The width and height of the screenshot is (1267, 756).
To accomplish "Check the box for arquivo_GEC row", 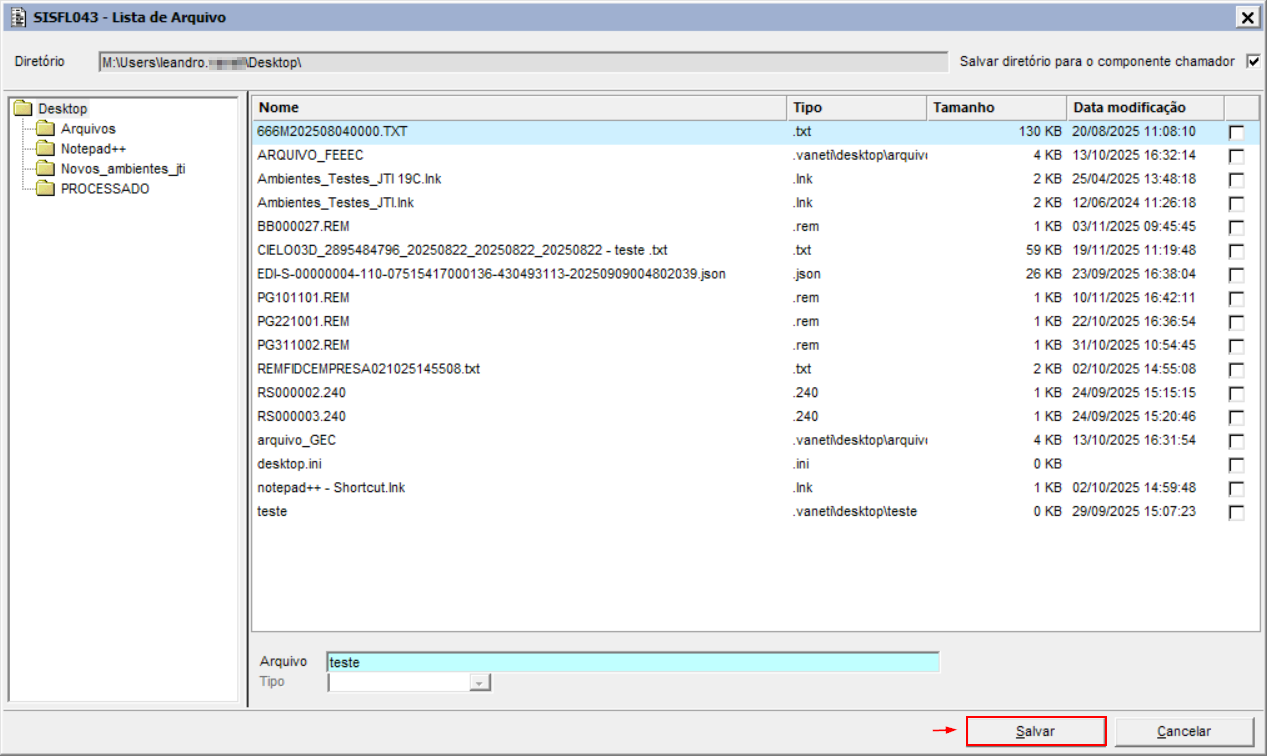I will click(1237, 441).
